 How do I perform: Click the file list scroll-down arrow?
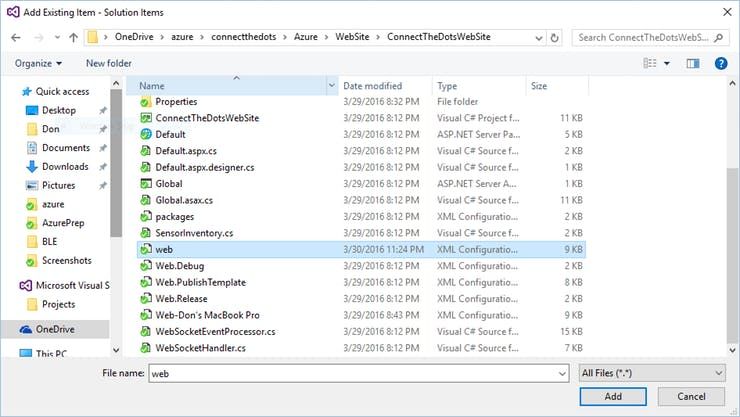pyautogui.click(x=732, y=350)
